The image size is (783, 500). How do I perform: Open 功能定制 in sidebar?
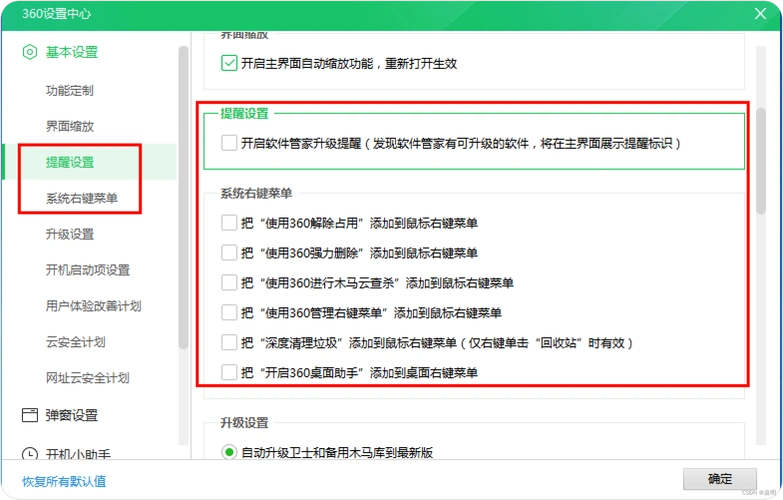(x=70, y=91)
